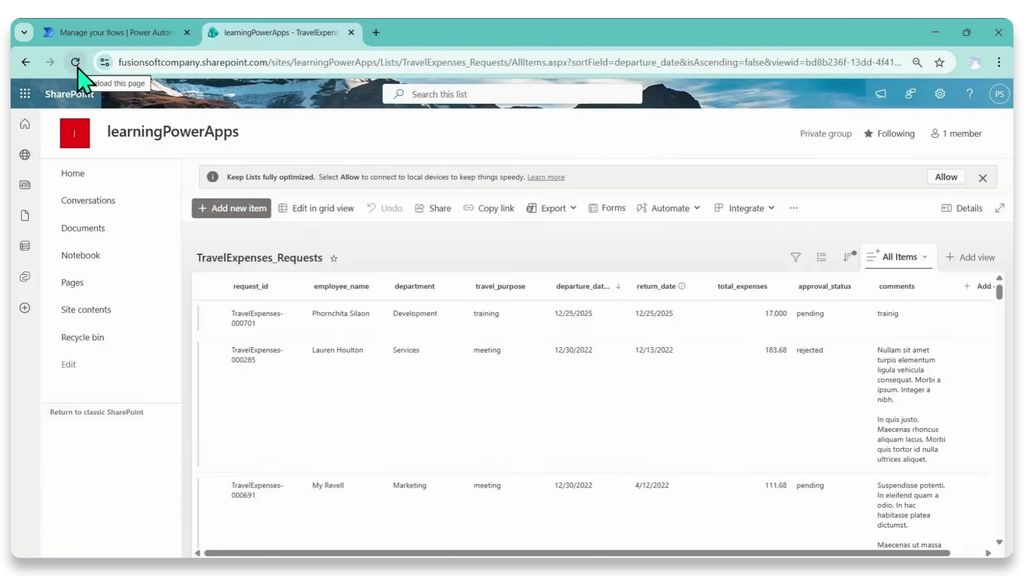Bookmark this page with the star icon

coord(939,62)
